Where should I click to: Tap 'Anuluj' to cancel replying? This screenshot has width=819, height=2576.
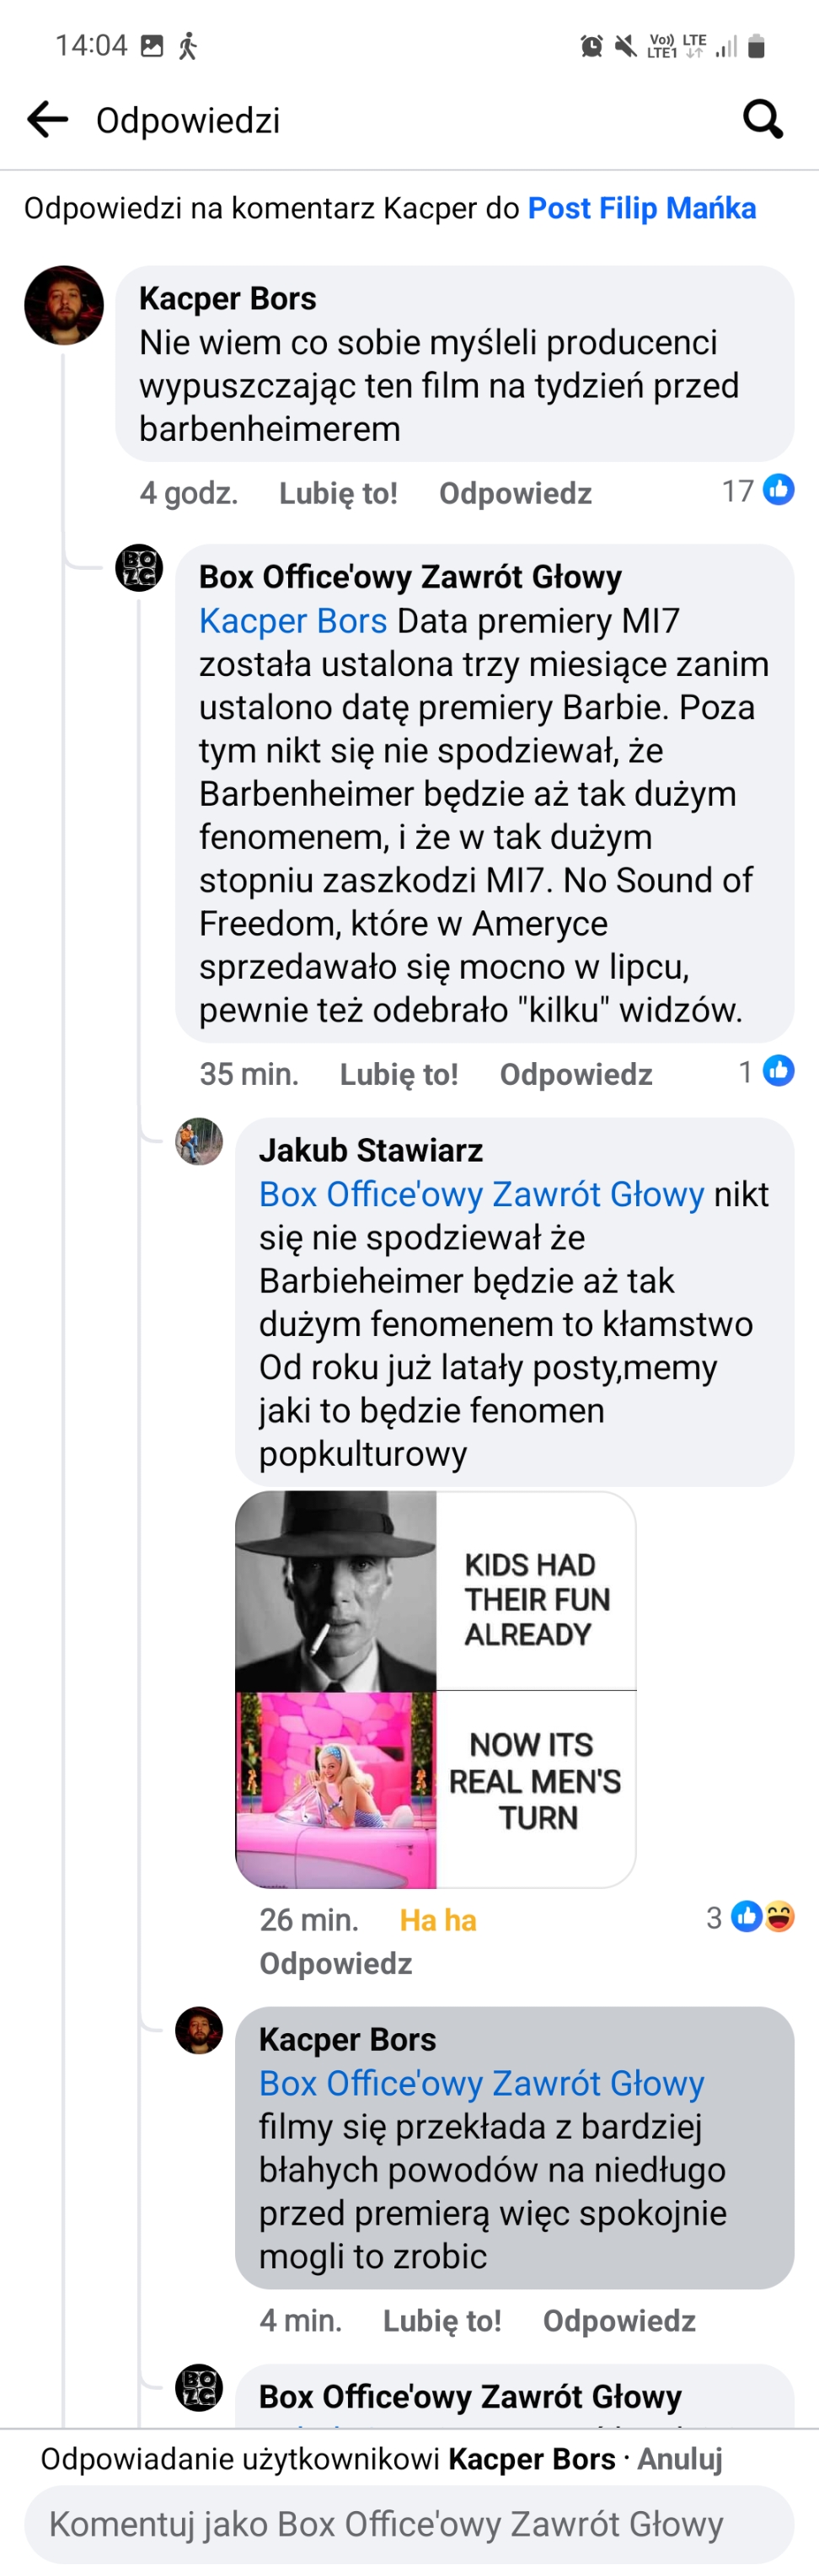coord(680,2459)
